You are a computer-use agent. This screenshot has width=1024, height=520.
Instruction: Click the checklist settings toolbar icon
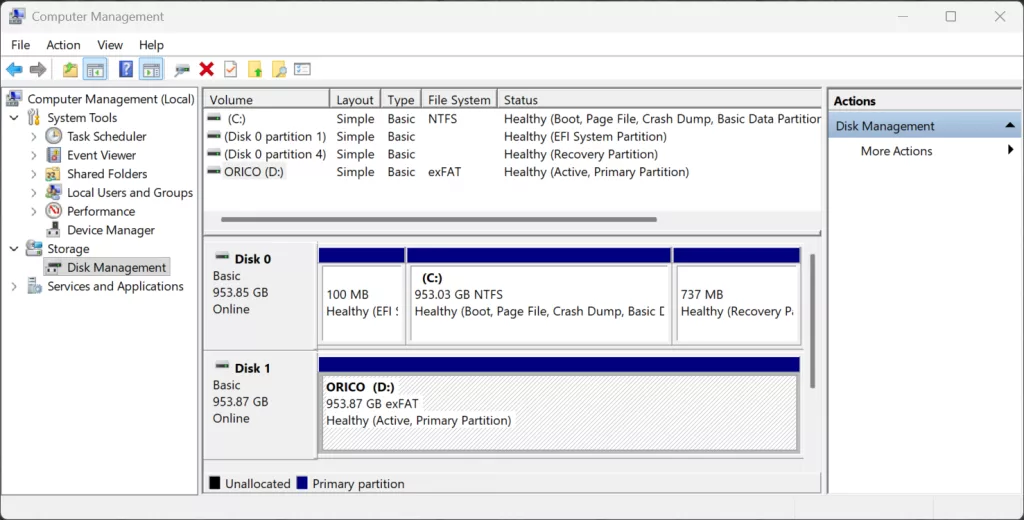click(302, 69)
